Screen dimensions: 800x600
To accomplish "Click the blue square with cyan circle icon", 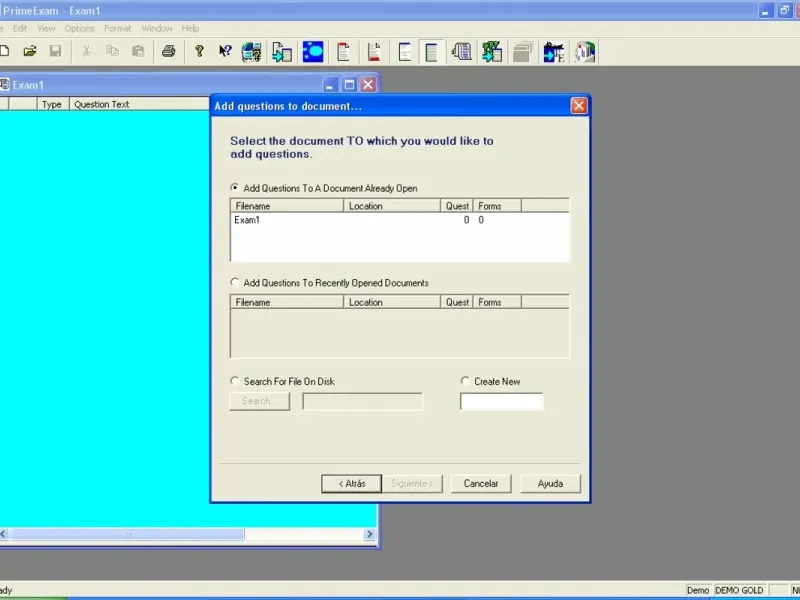I will (313, 52).
